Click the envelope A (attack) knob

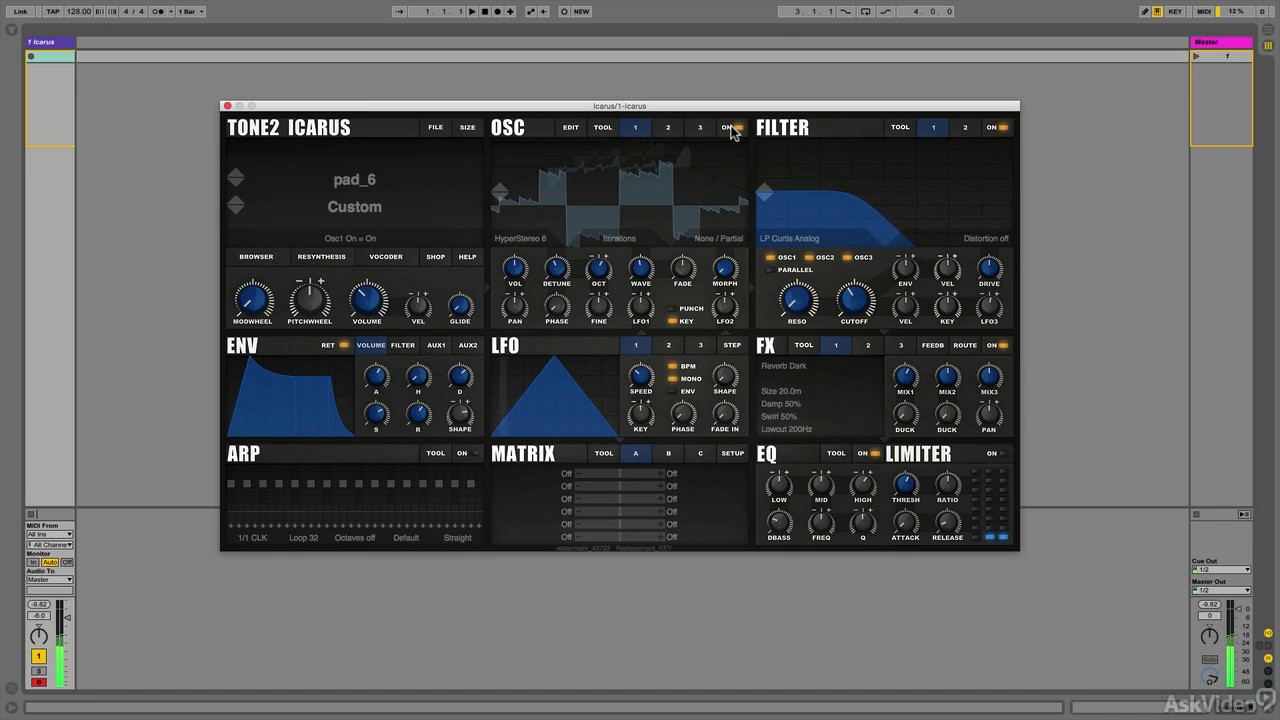pos(376,376)
